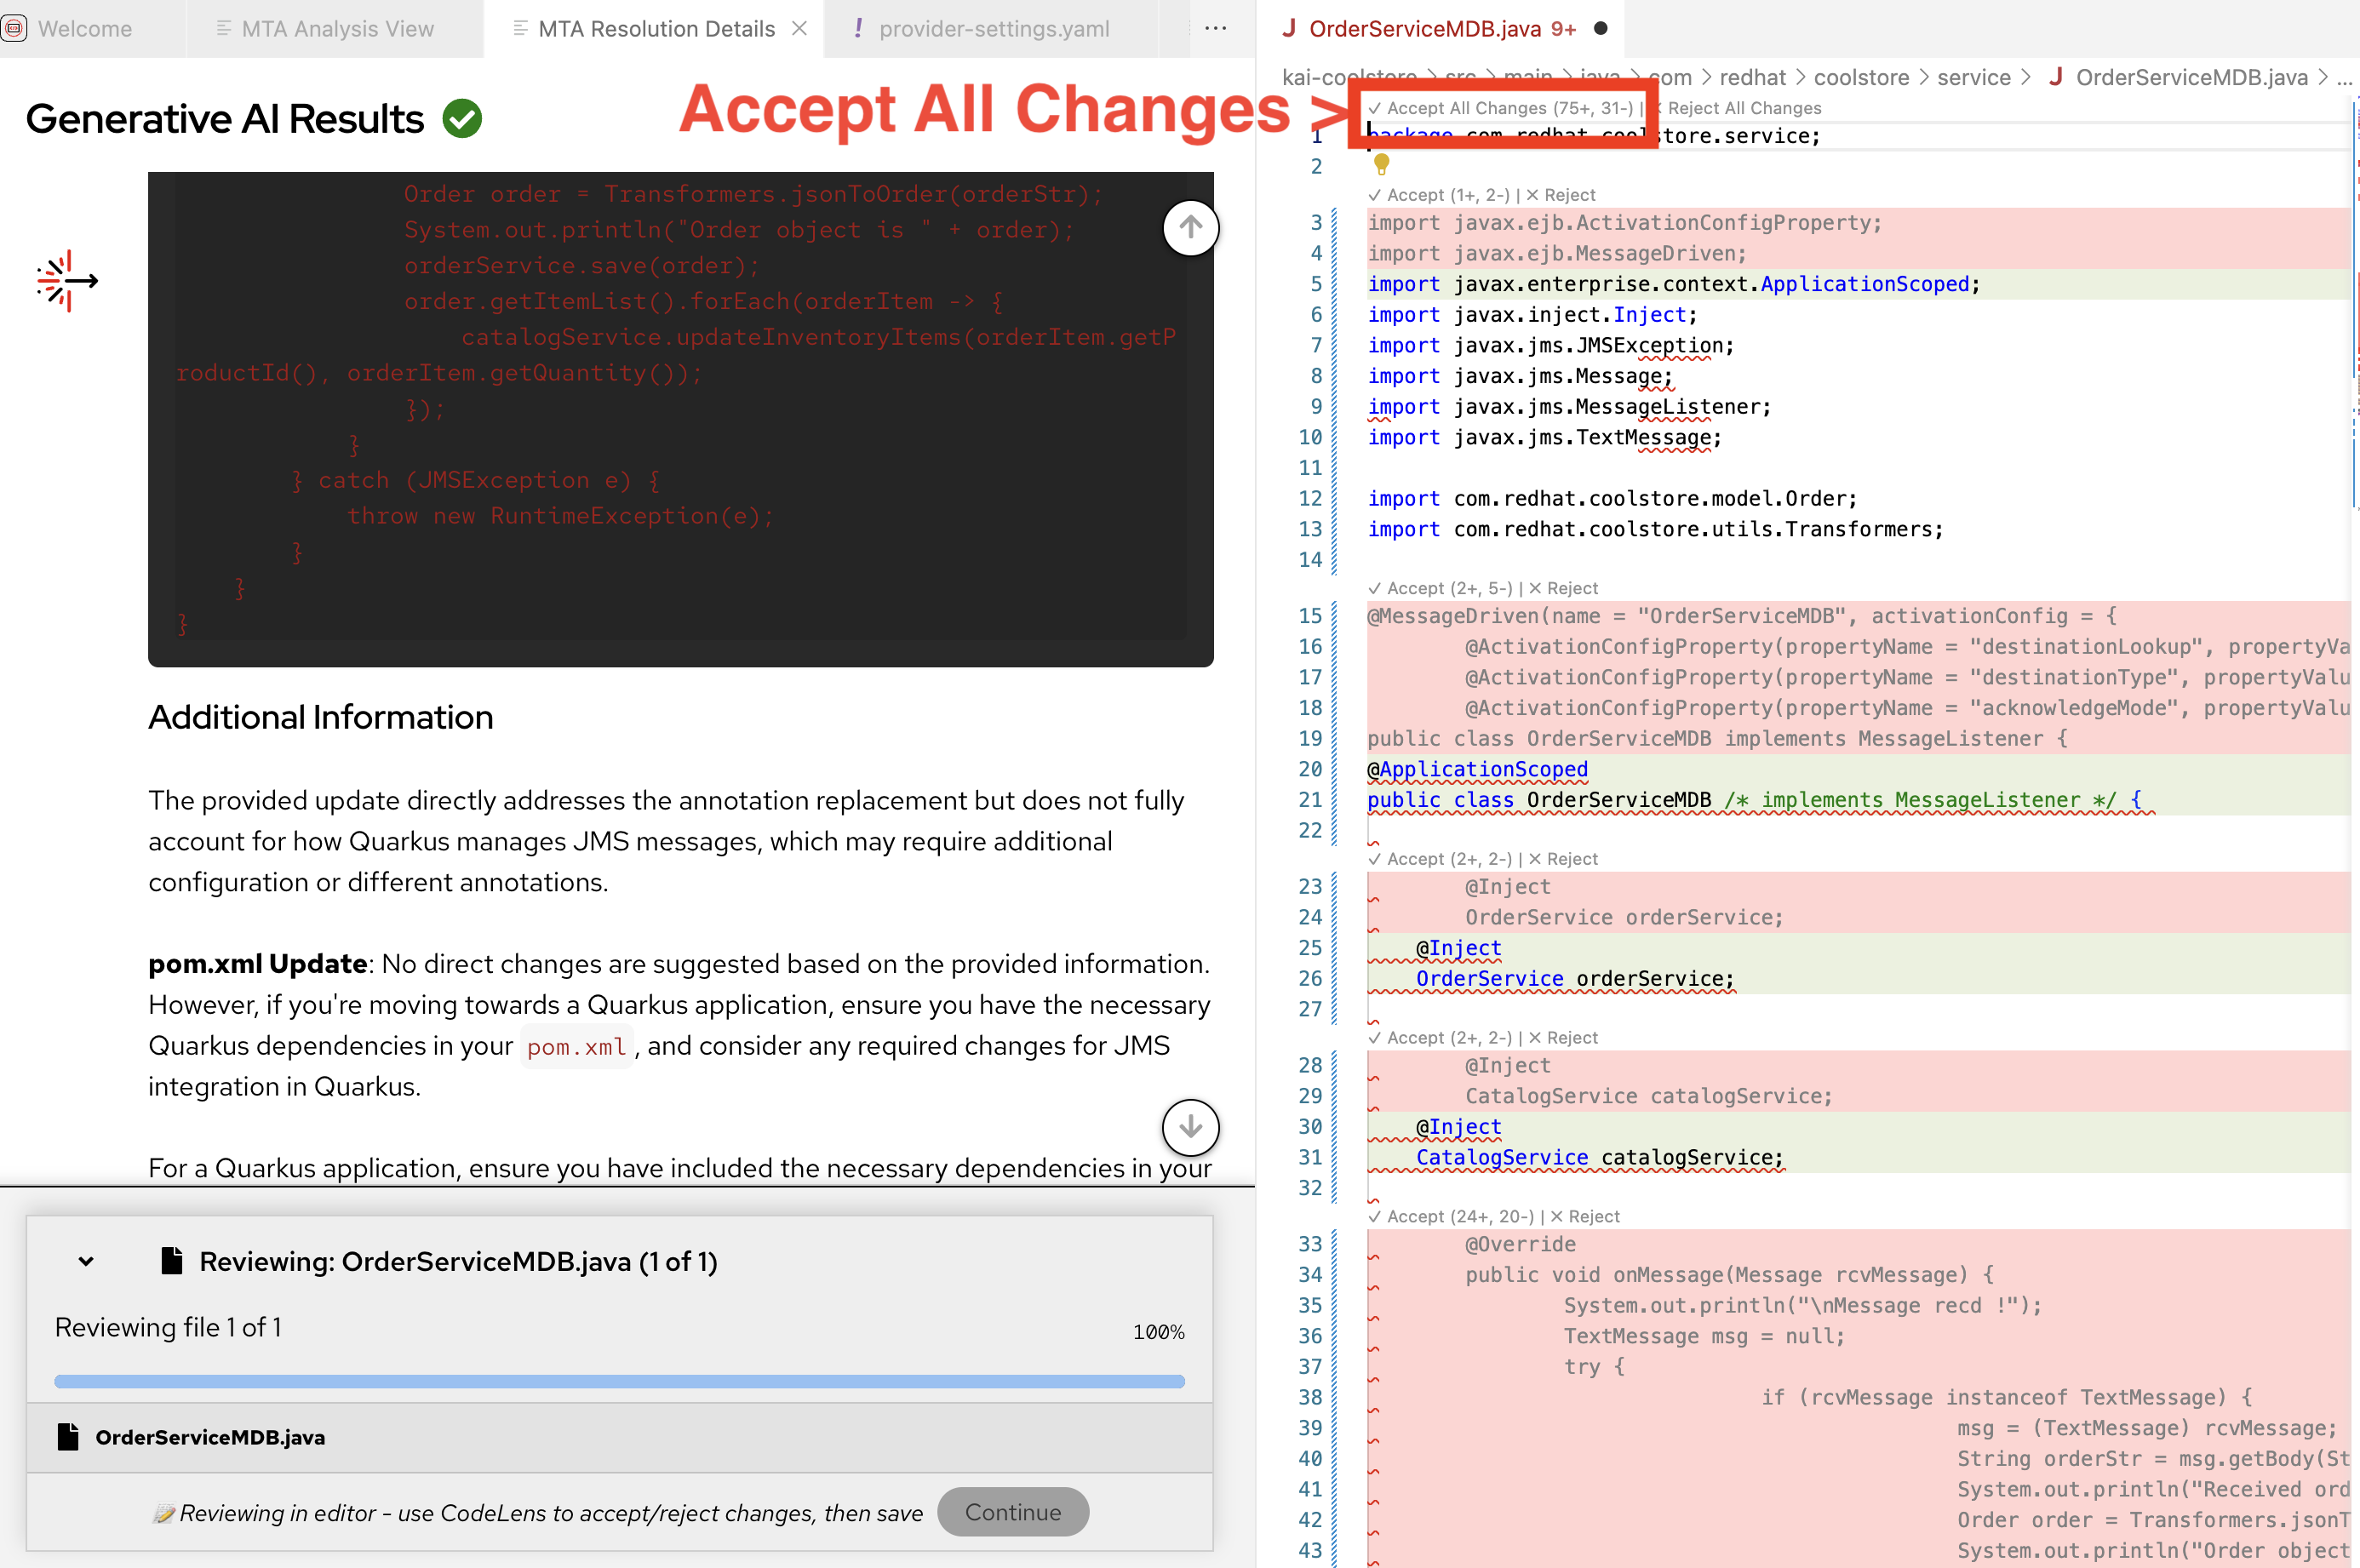Collapse the Reviewing OrderServiceMDB.java section
Viewport: 2360px width, 1568px height.
(x=86, y=1261)
